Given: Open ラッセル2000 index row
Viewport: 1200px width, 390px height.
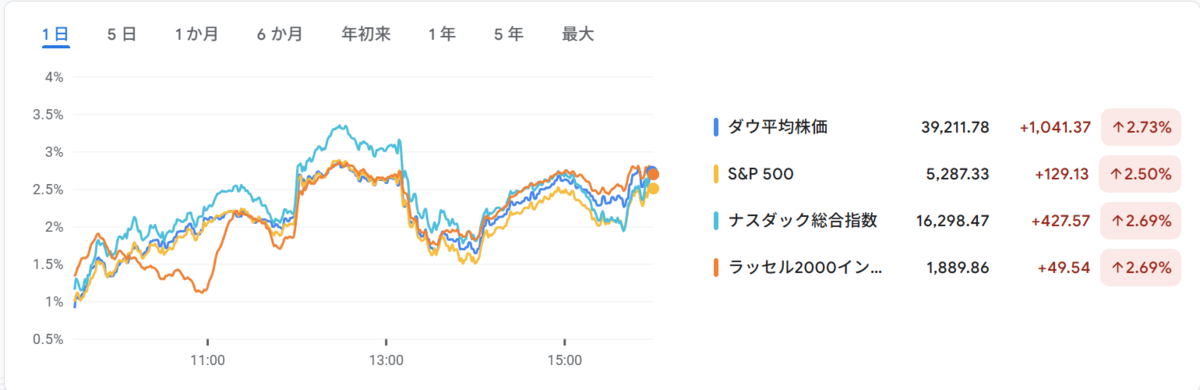Looking at the screenshot, I should [x=945, y=268].
